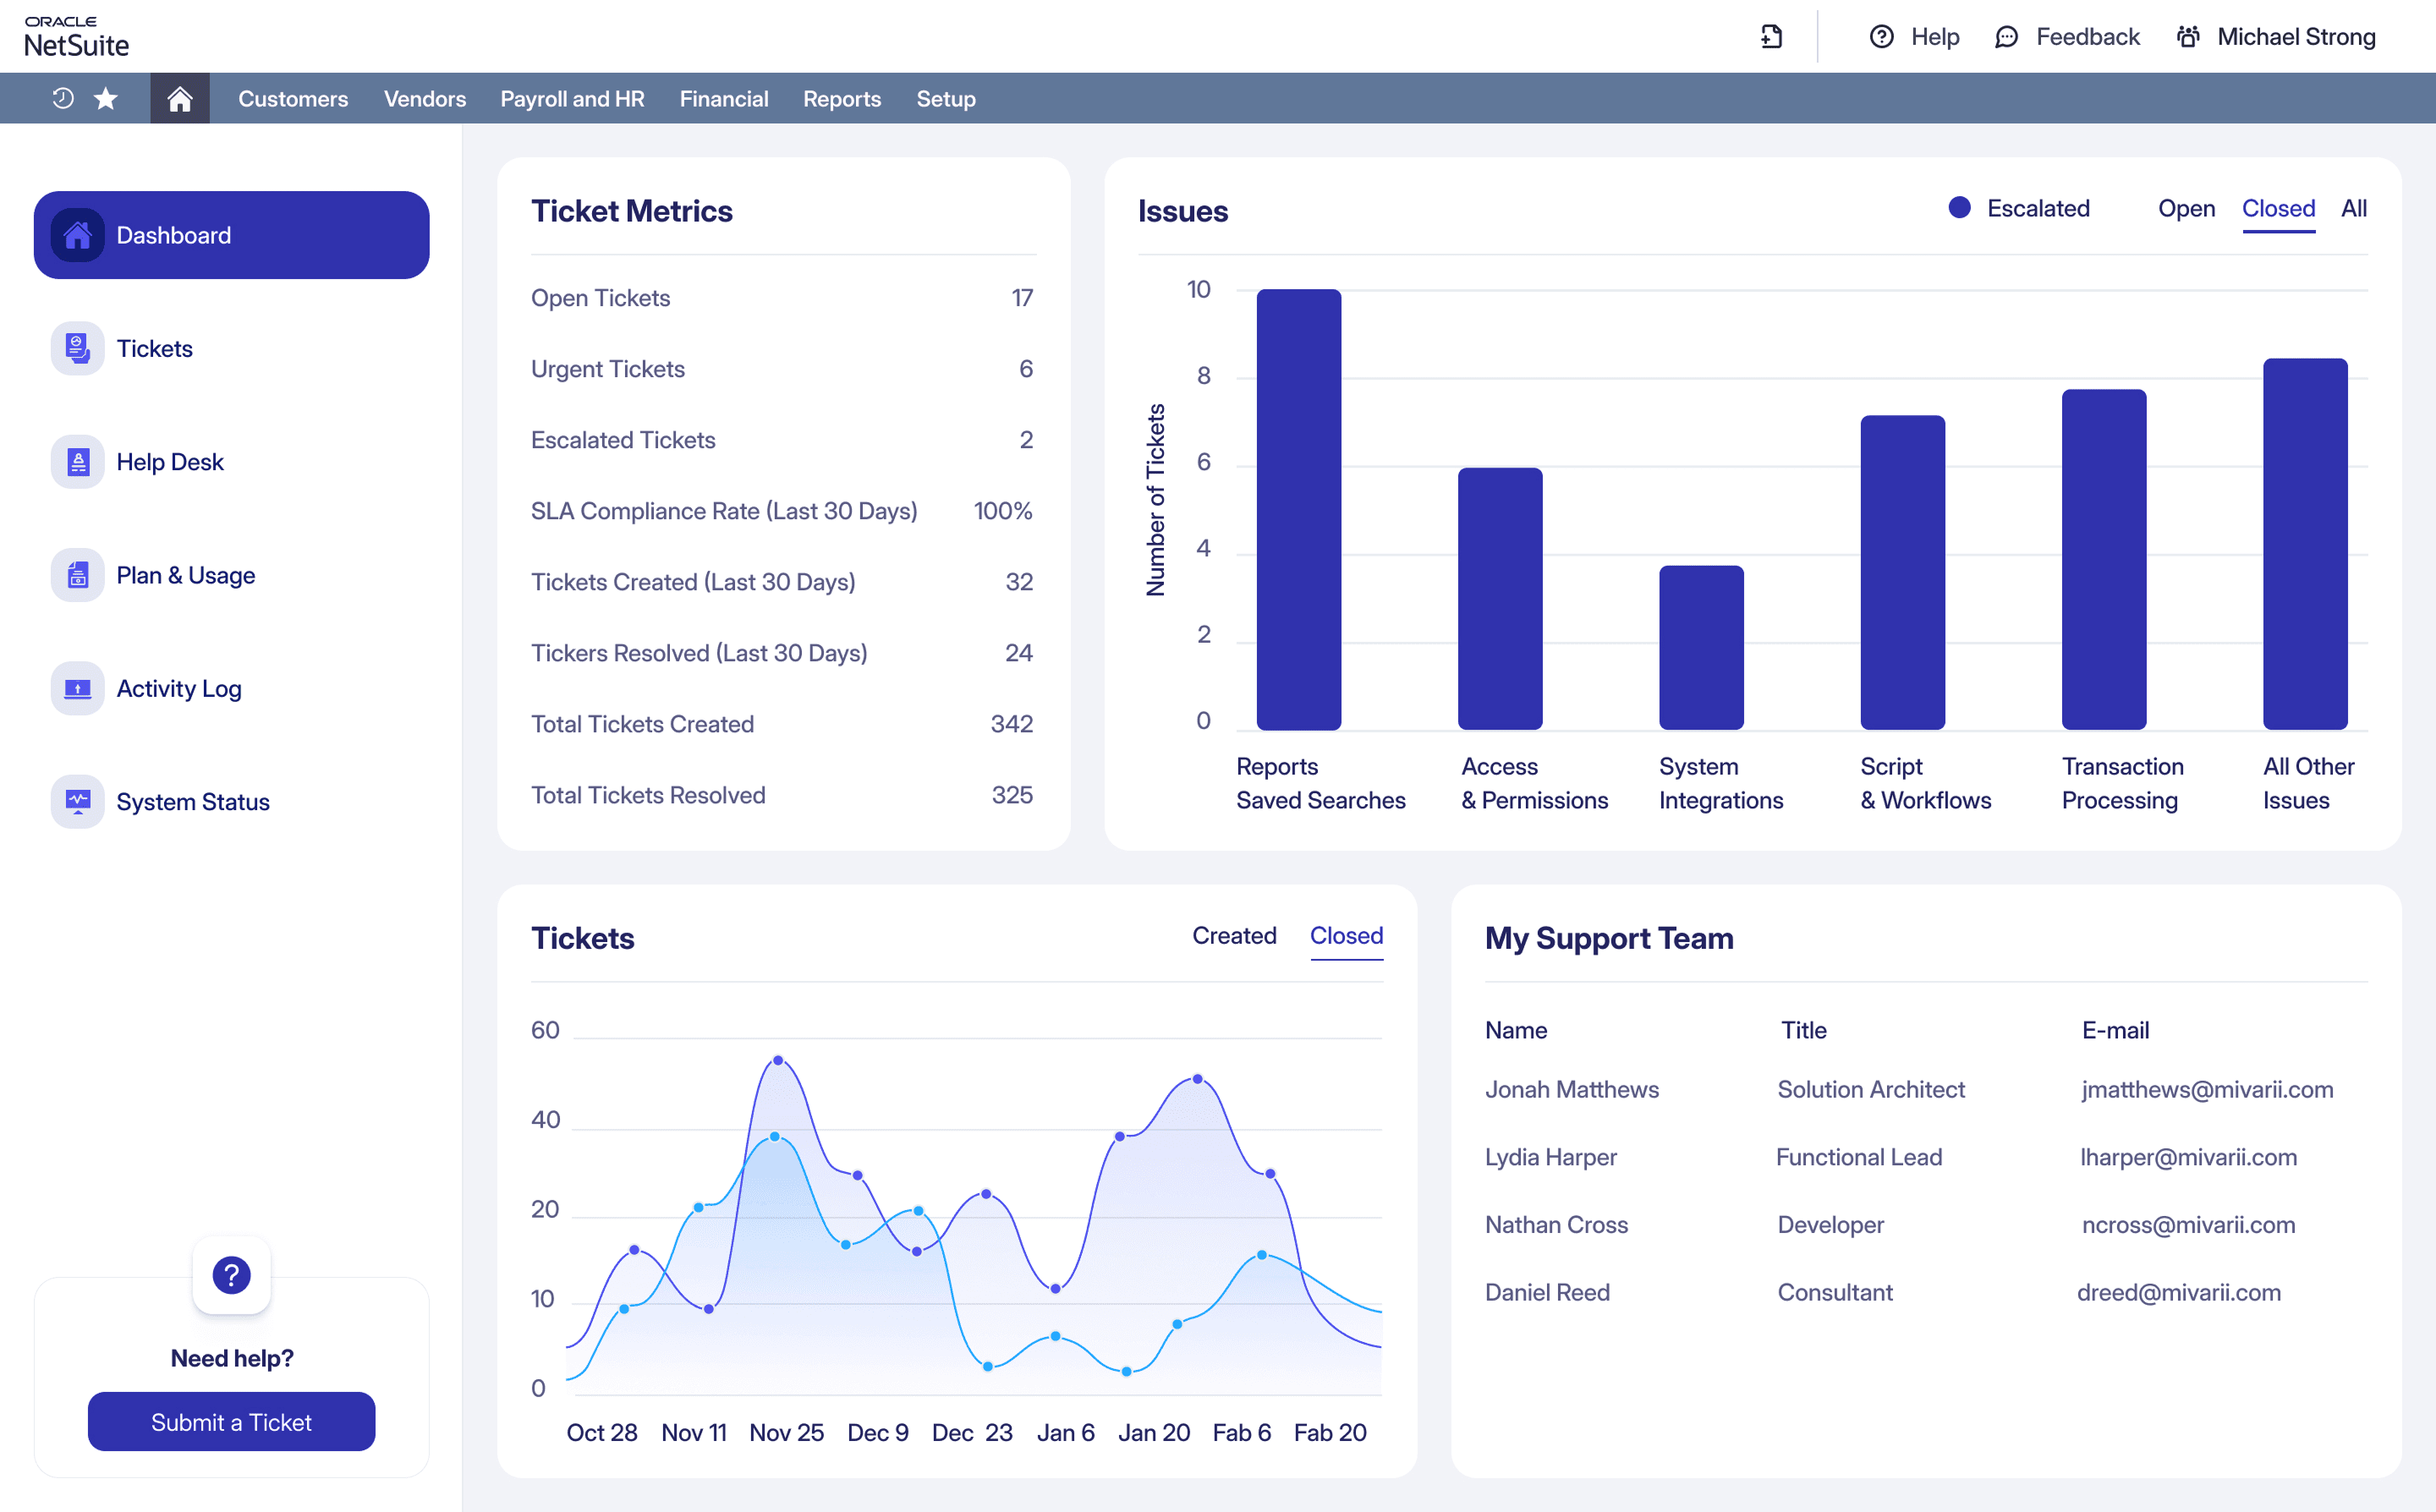
Task: Click the new document icon in header
Action: [1771, 37]
